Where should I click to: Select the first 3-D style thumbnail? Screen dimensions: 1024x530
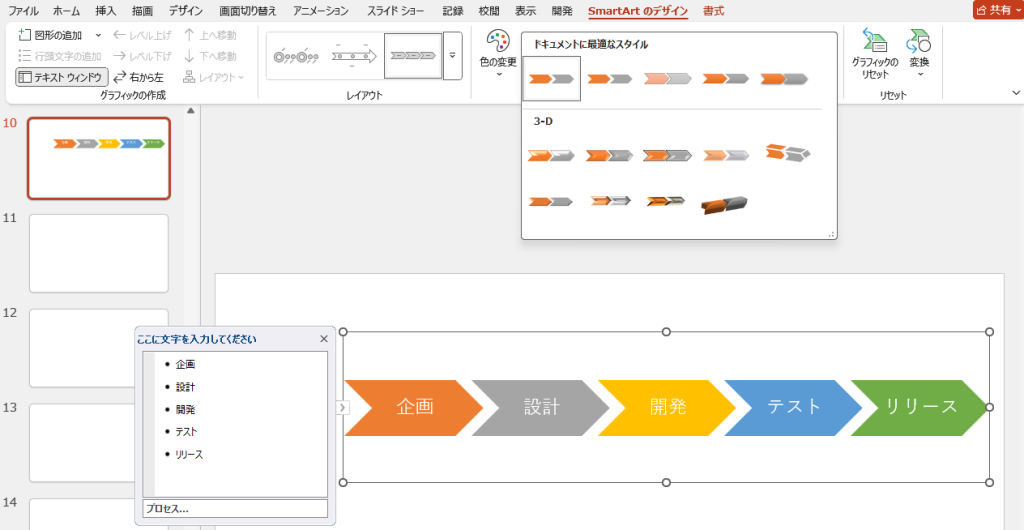click(x=551, y=155)
